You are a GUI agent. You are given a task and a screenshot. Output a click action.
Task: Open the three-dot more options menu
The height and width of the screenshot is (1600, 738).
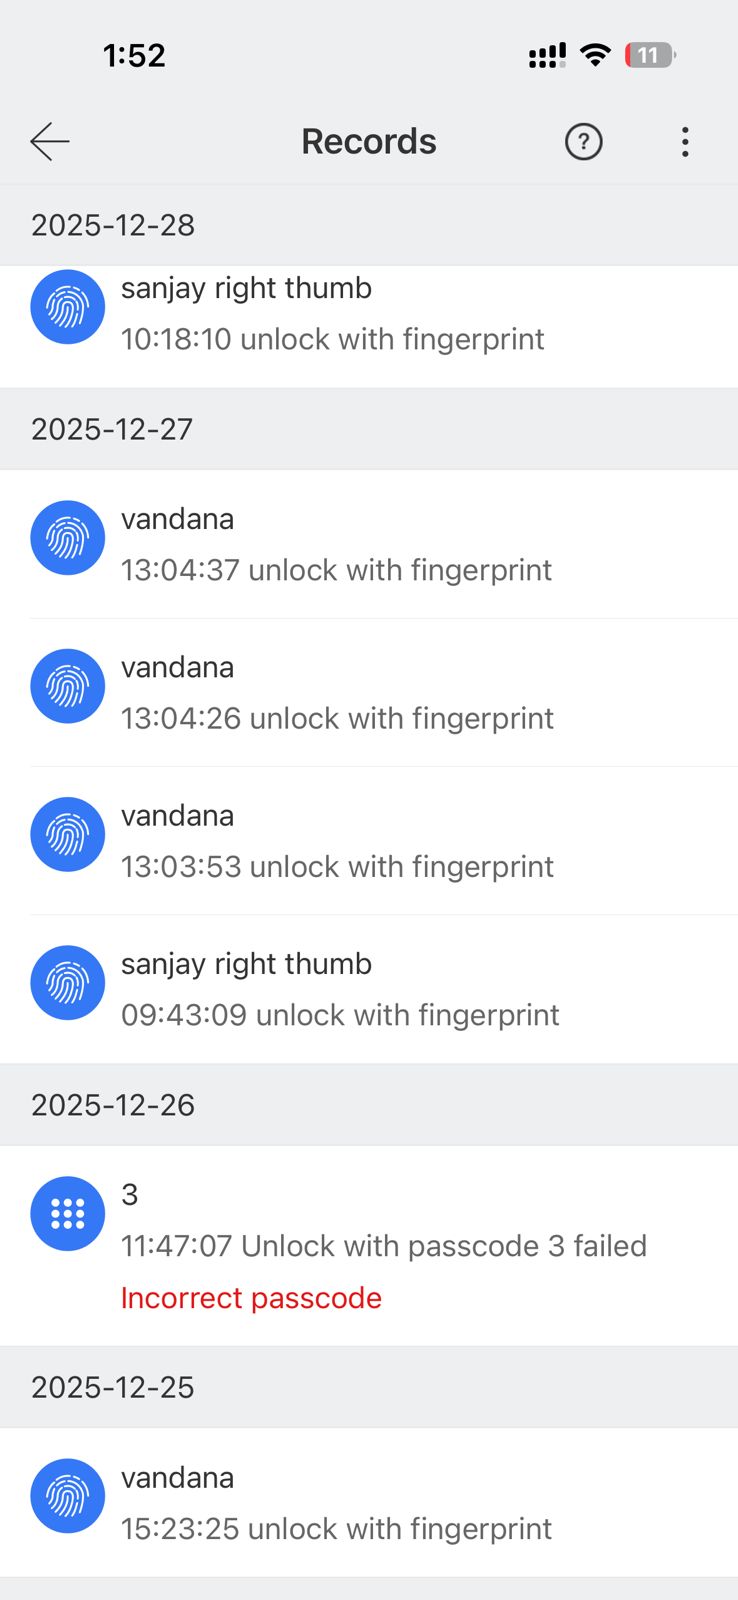click(x=685, y=142)
